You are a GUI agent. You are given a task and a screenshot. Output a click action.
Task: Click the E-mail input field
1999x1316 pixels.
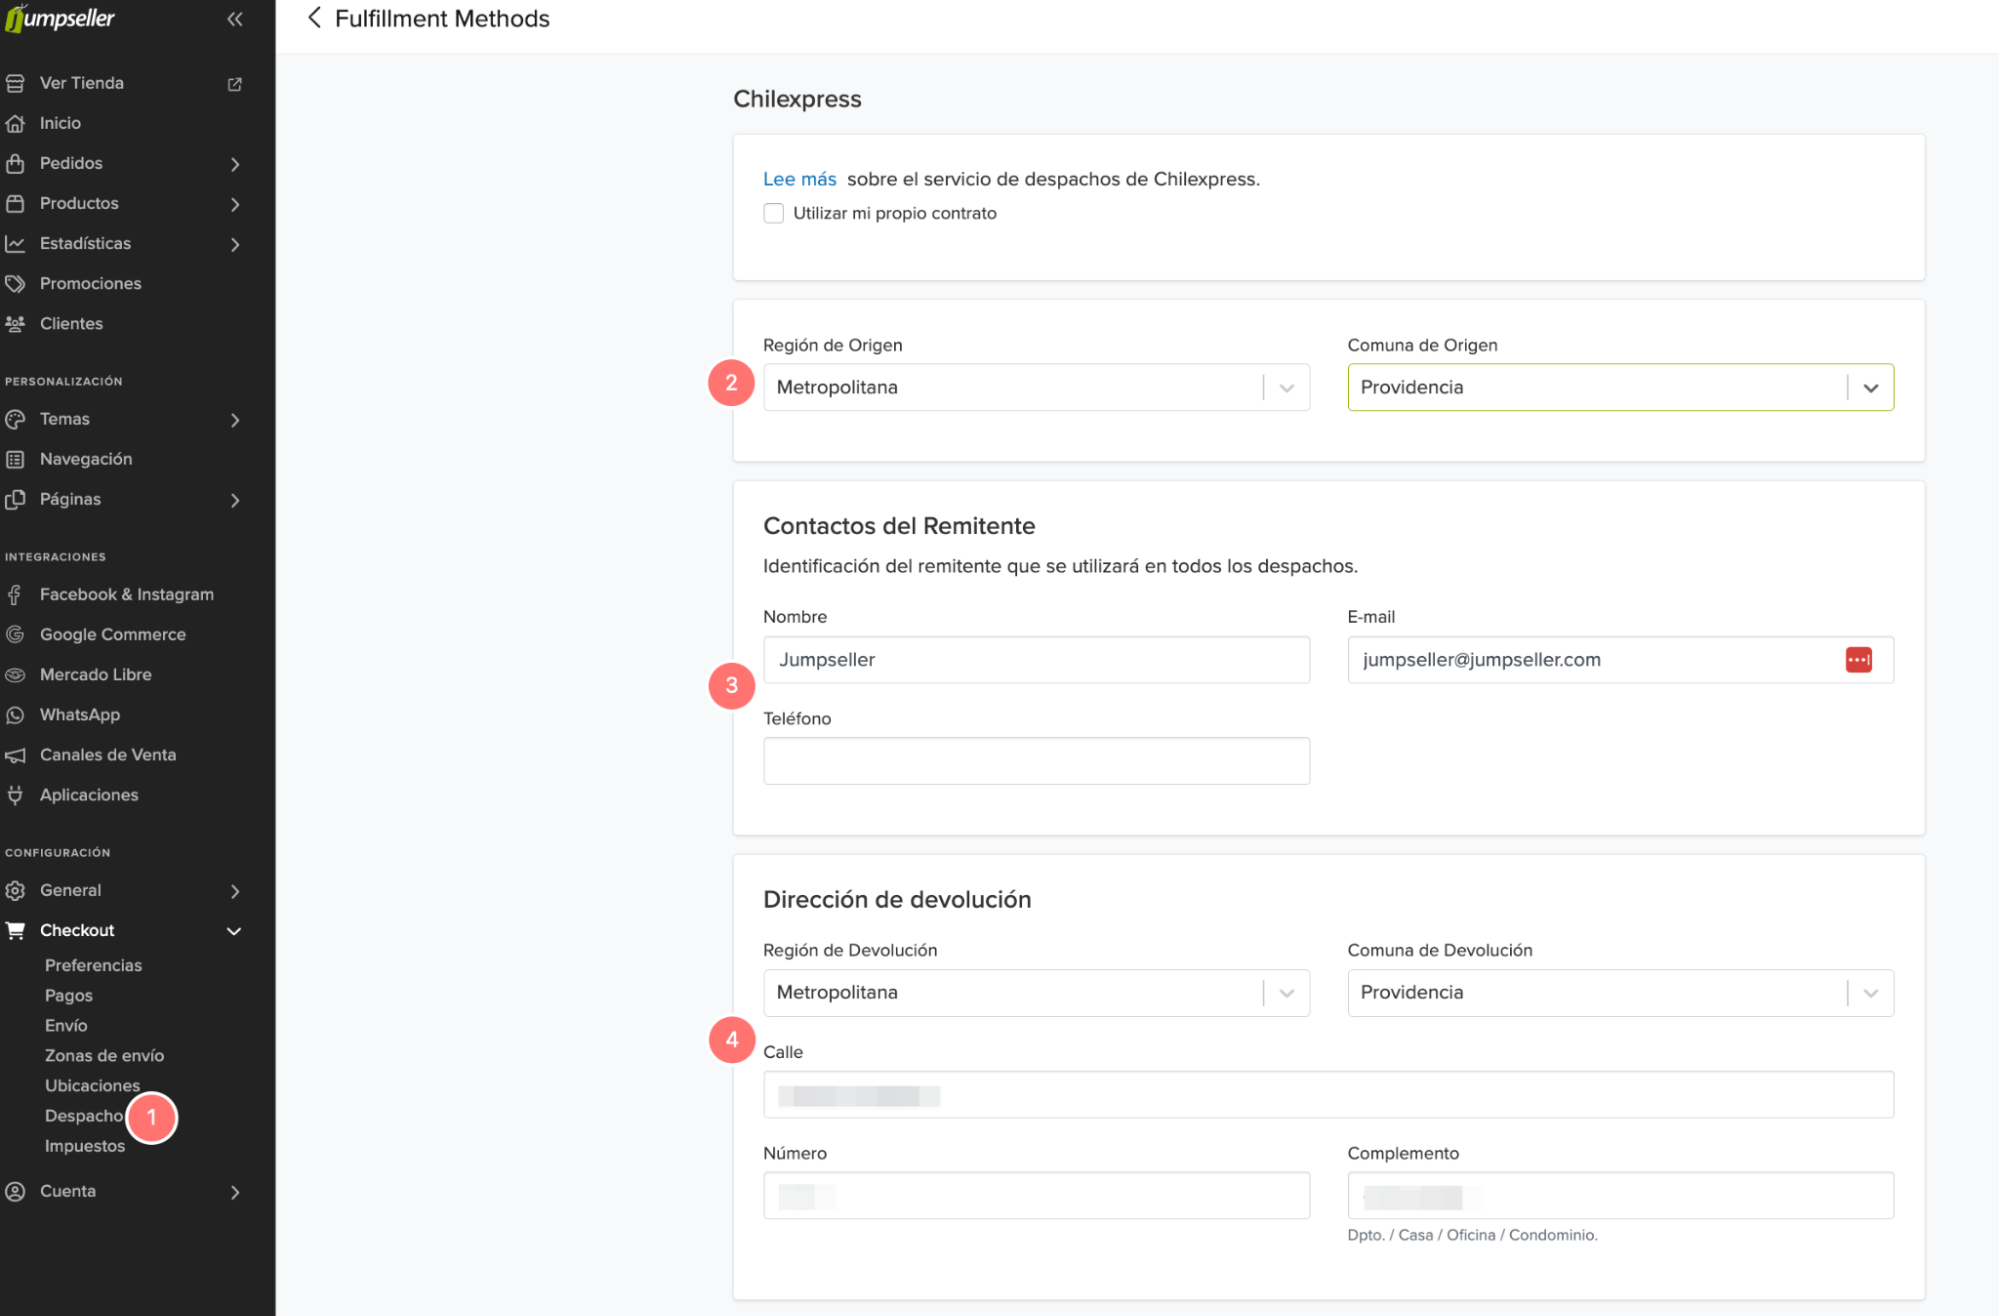click(1620, 660)
